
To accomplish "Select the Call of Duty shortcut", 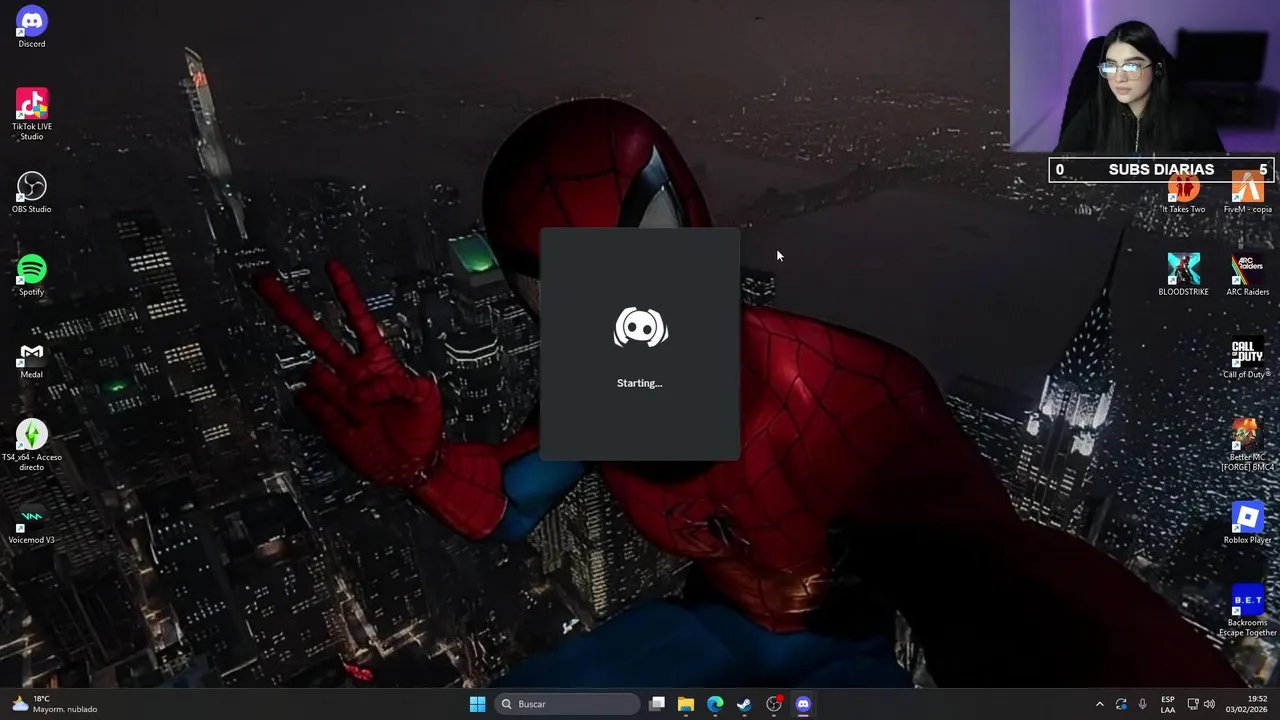I will 1247,359.
